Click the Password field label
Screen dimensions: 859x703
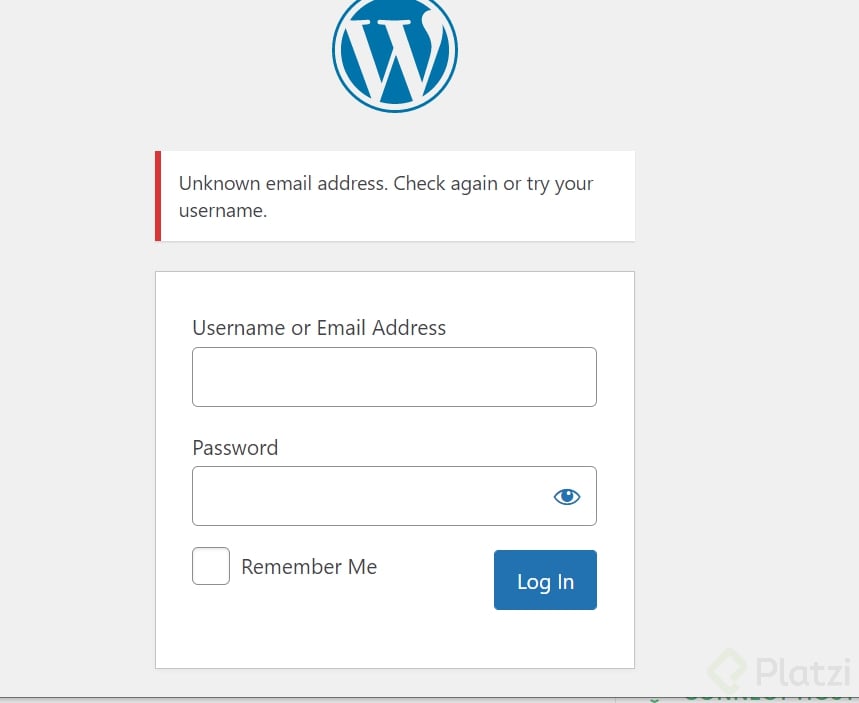click(x=235, y=448)
